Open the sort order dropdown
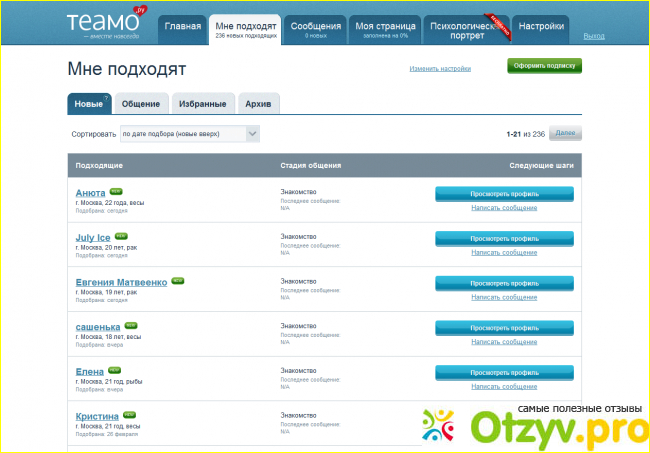 click(x=190, y=133)
